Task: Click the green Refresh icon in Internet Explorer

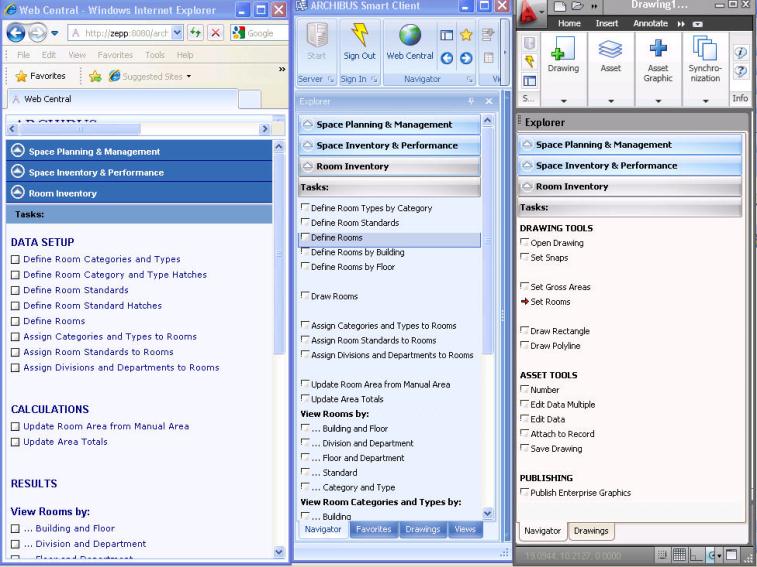Action: pos(196,33)
